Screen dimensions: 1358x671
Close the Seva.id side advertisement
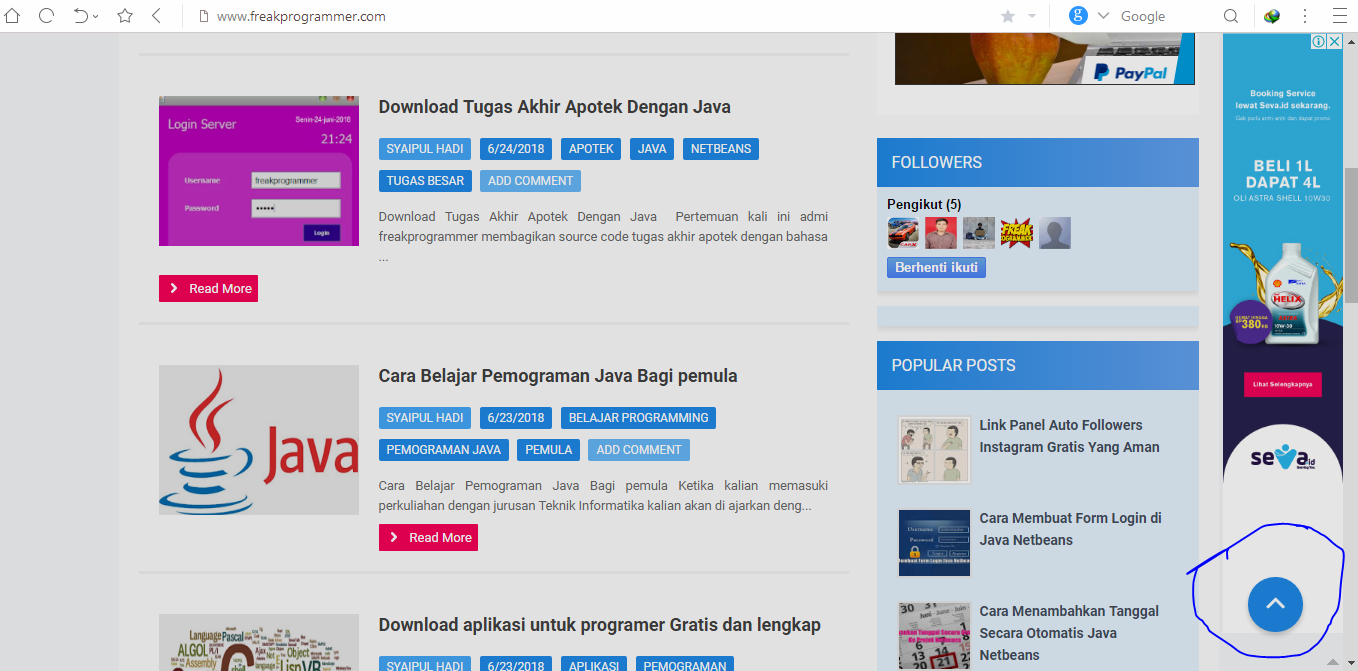tap(1335, 41)
